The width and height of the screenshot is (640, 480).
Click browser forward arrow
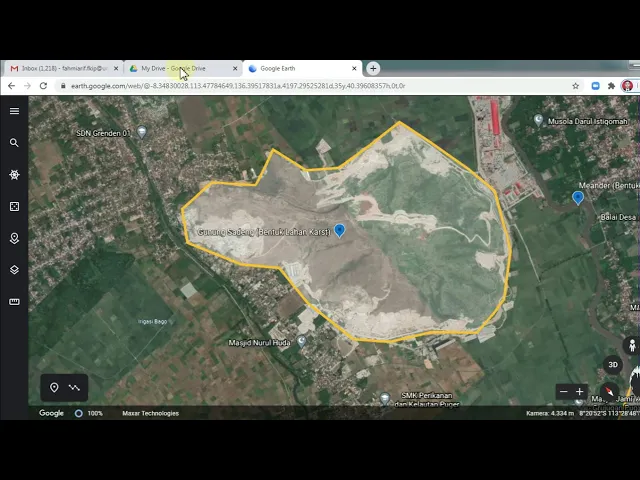[27, 86]
